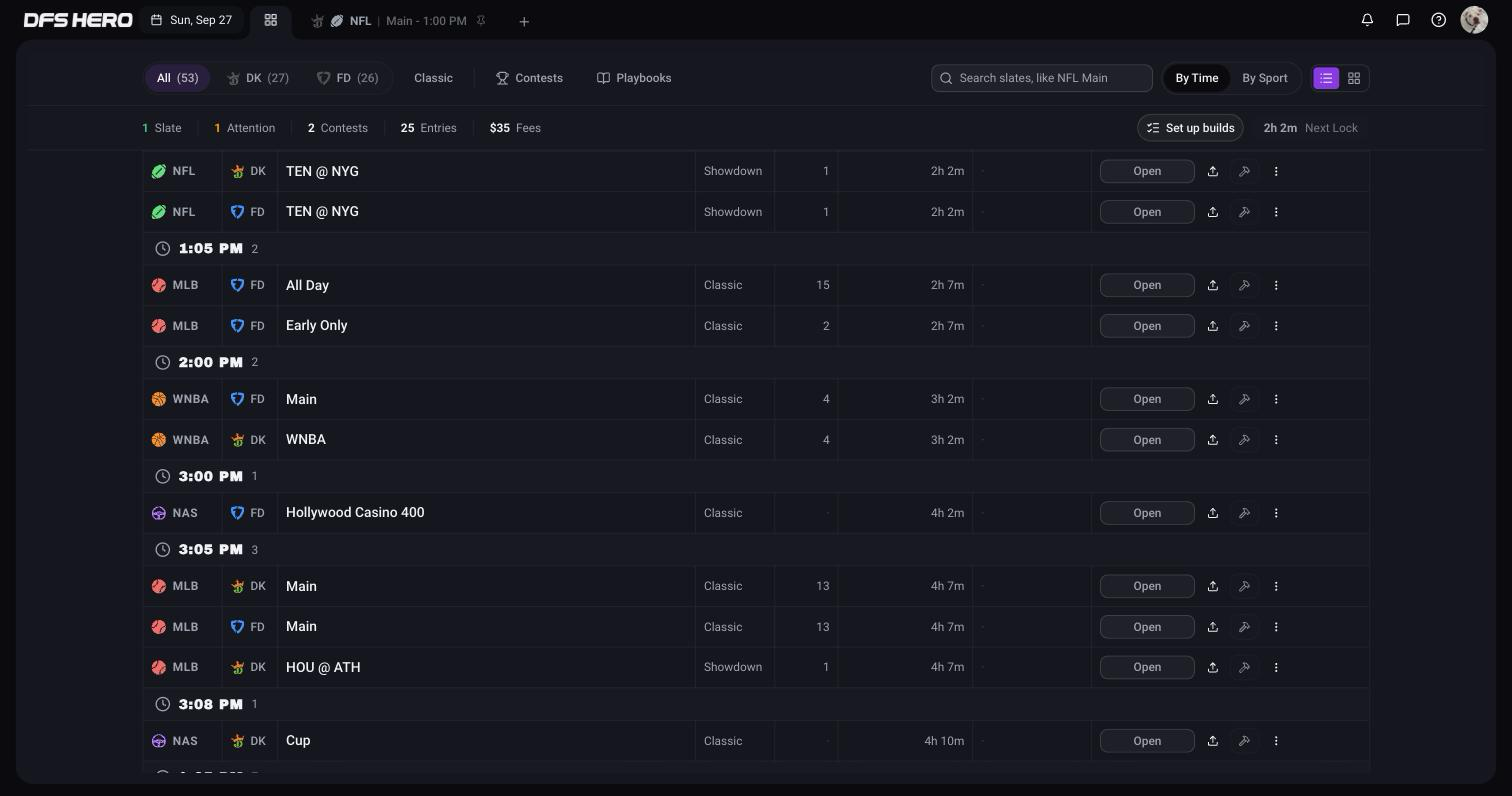Upload icon for MLB DK Main row

tap(1213, 586)
